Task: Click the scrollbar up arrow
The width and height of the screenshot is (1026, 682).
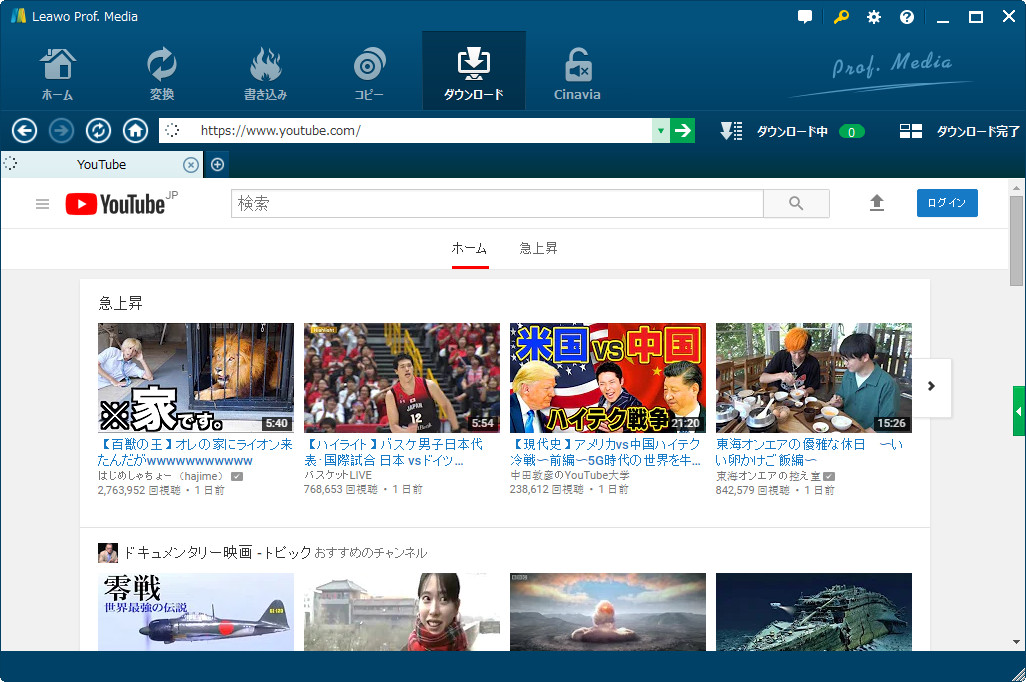Action: 1016,188
